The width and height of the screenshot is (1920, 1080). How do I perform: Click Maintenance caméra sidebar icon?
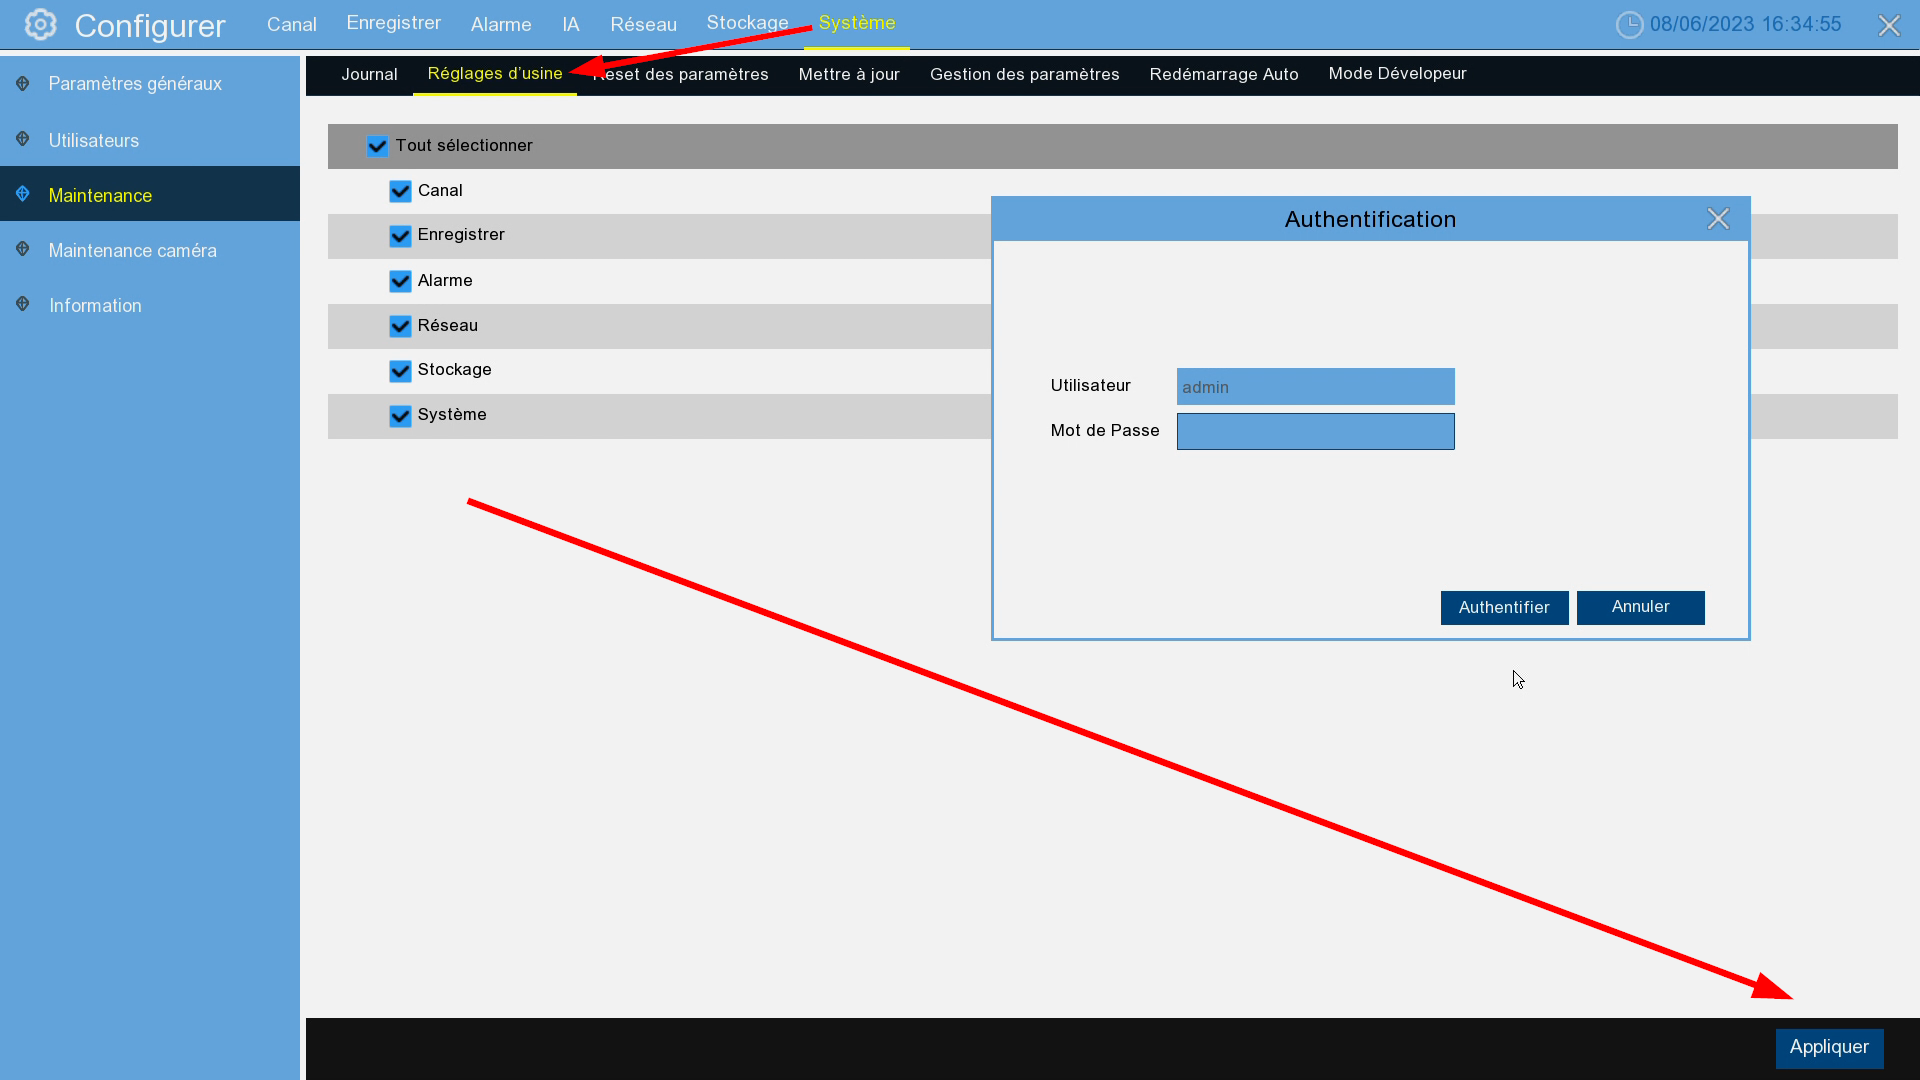coord(23,250)
